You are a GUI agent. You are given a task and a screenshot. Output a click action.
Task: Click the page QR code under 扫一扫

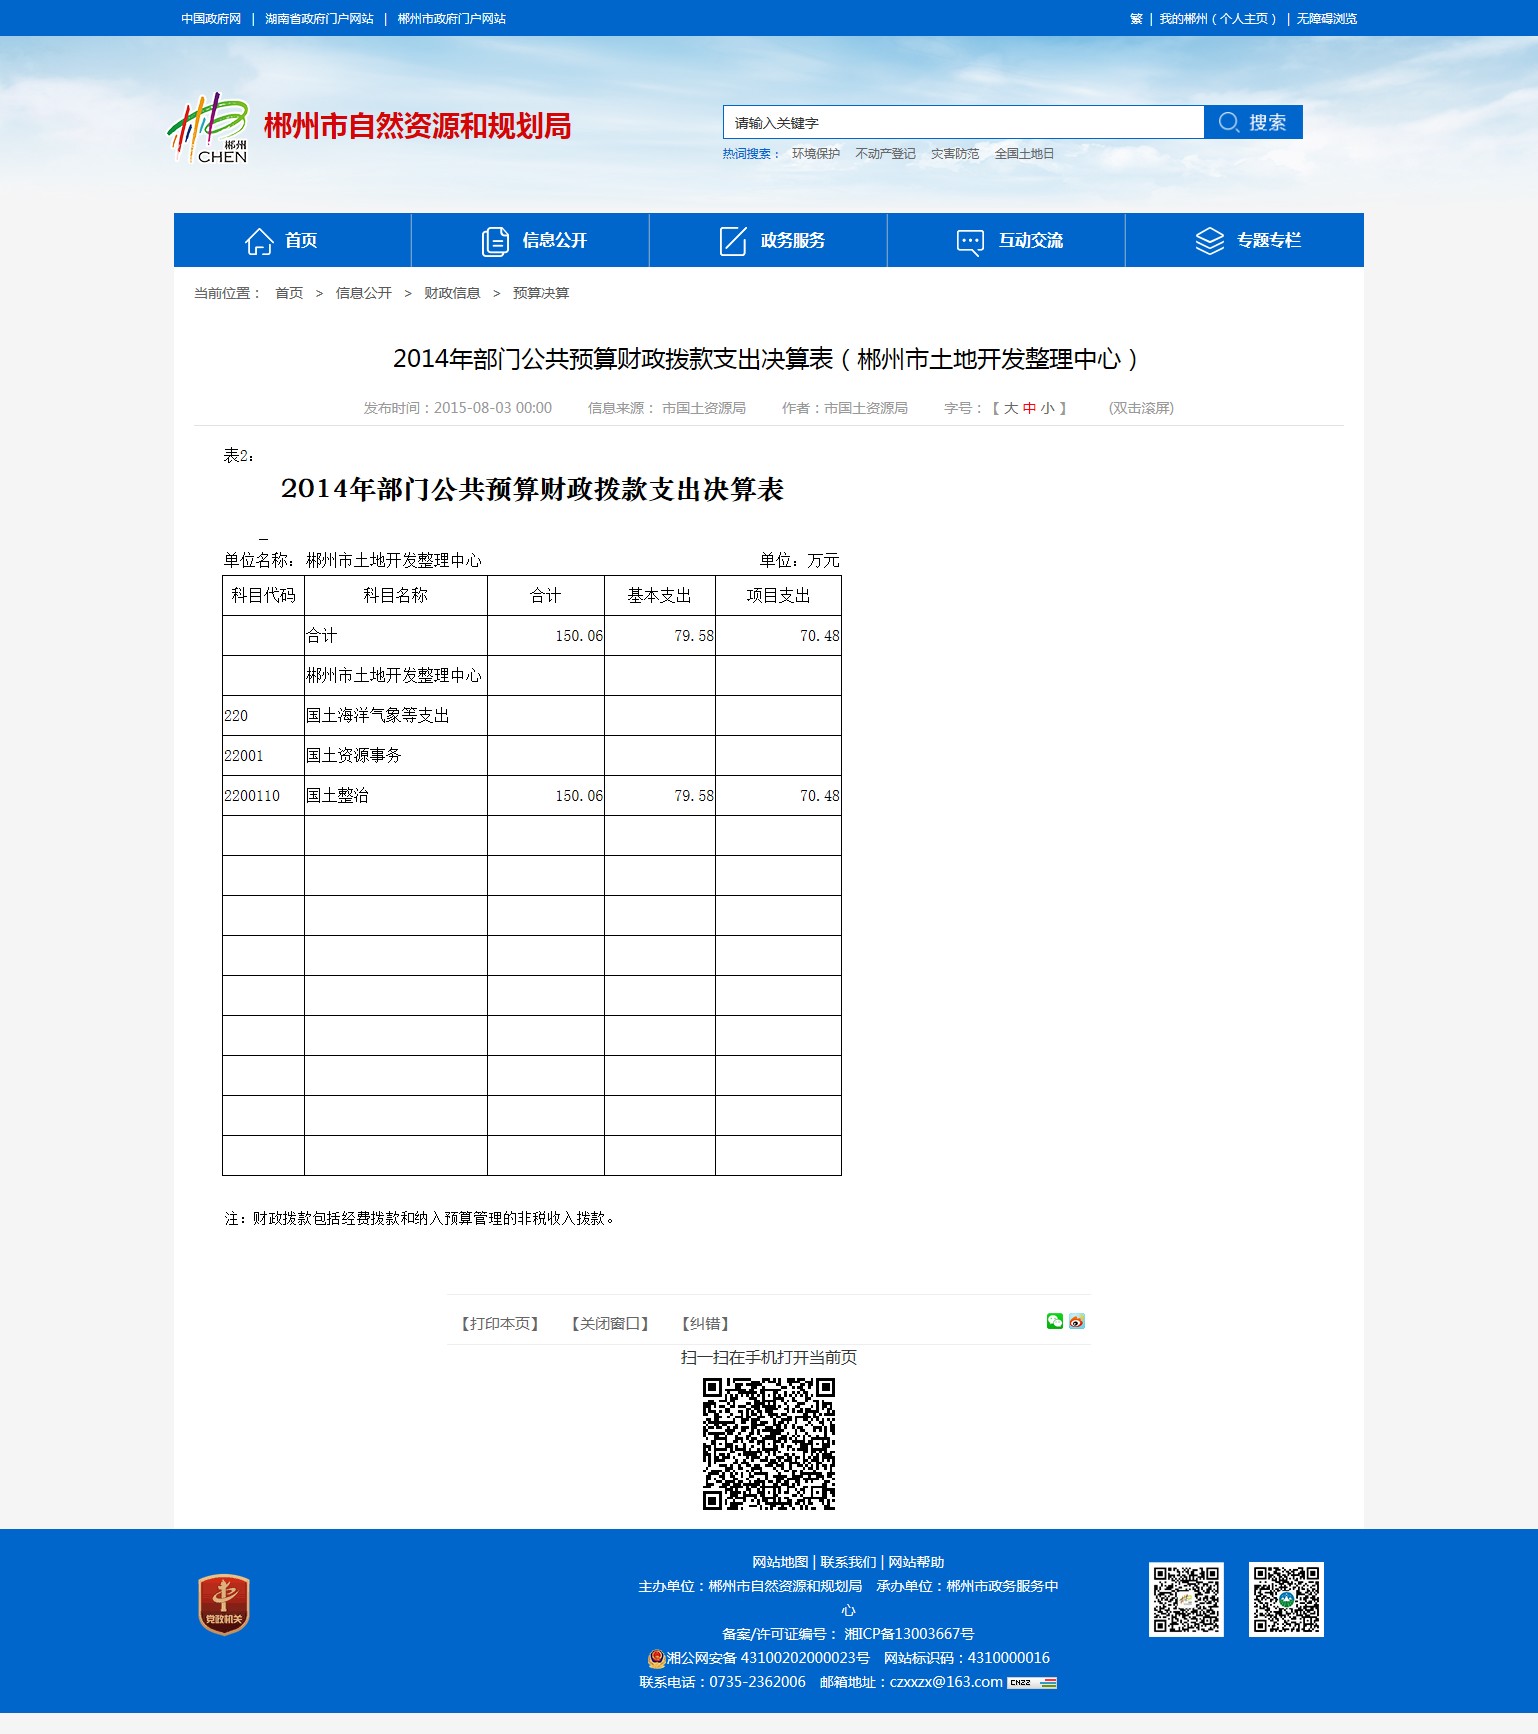click(769, 1443)
